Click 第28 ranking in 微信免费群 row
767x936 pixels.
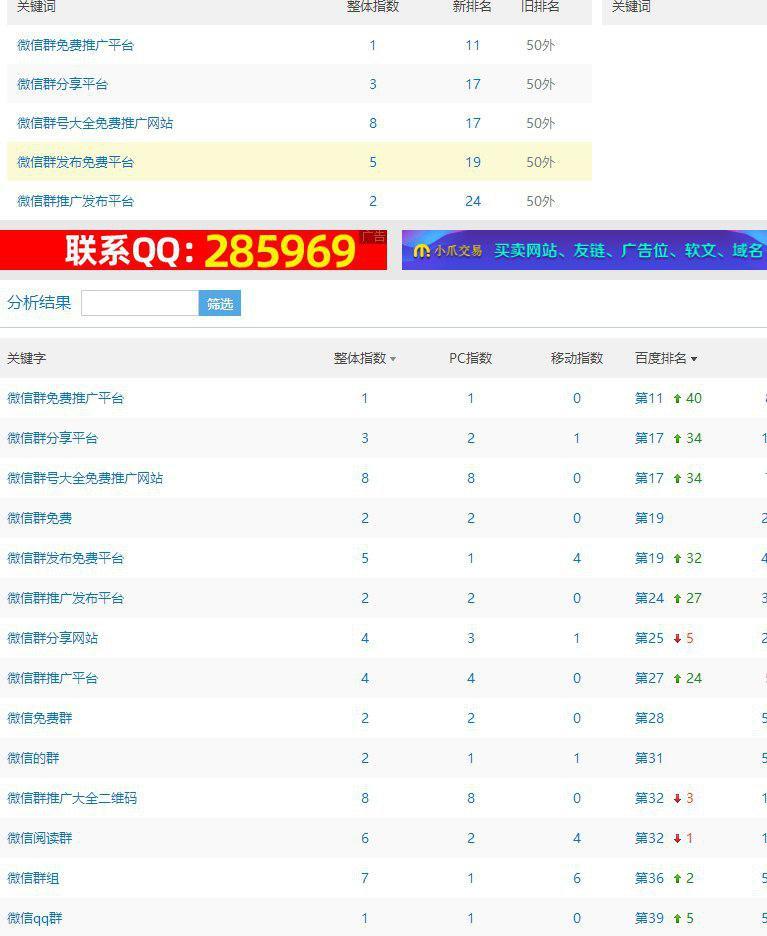point(649,718)
